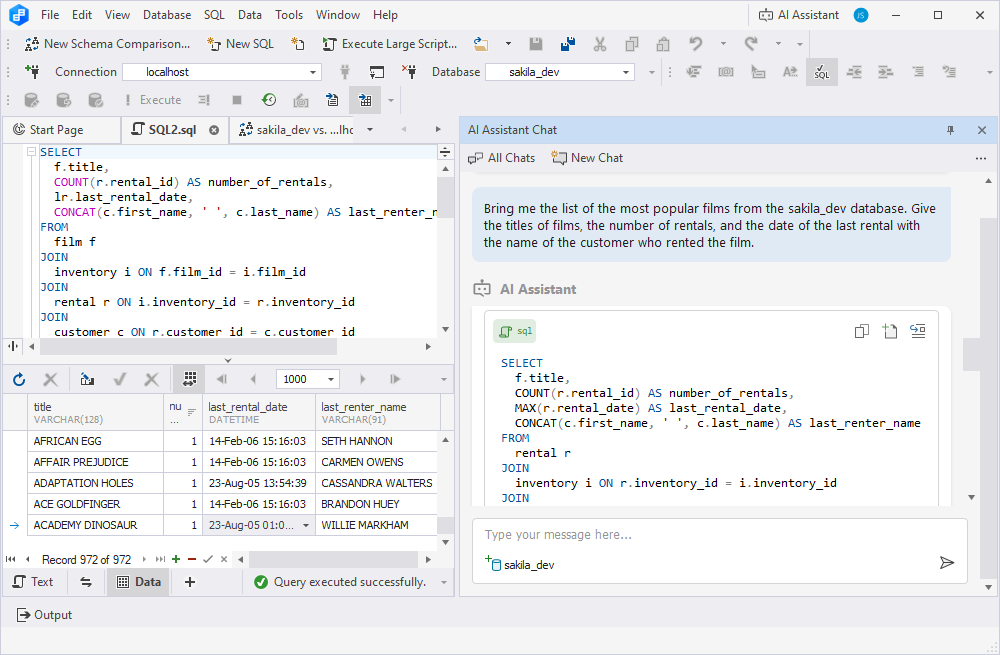Select the Execute Large Script tool
This screenshot has width=1000, height=655.
(389, 44)
